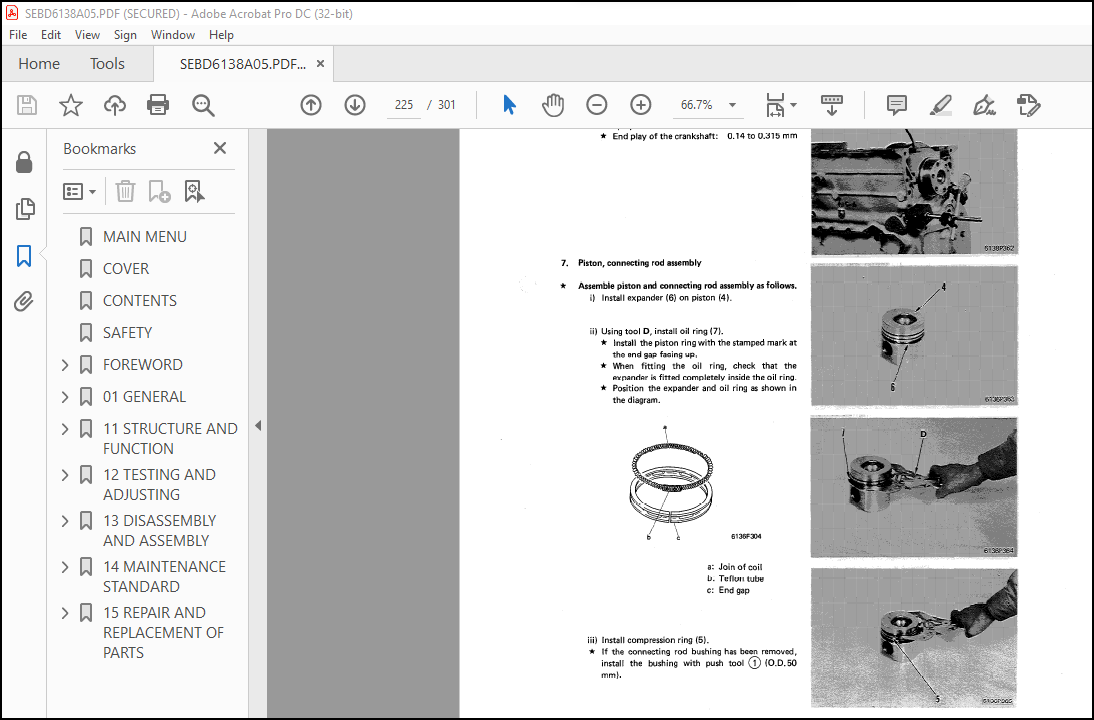Viewport: 1094px width, 720px height.
Task: Jump to MAIN MENU bookmark
Action: pyautogui.click(x=144, y=237)
